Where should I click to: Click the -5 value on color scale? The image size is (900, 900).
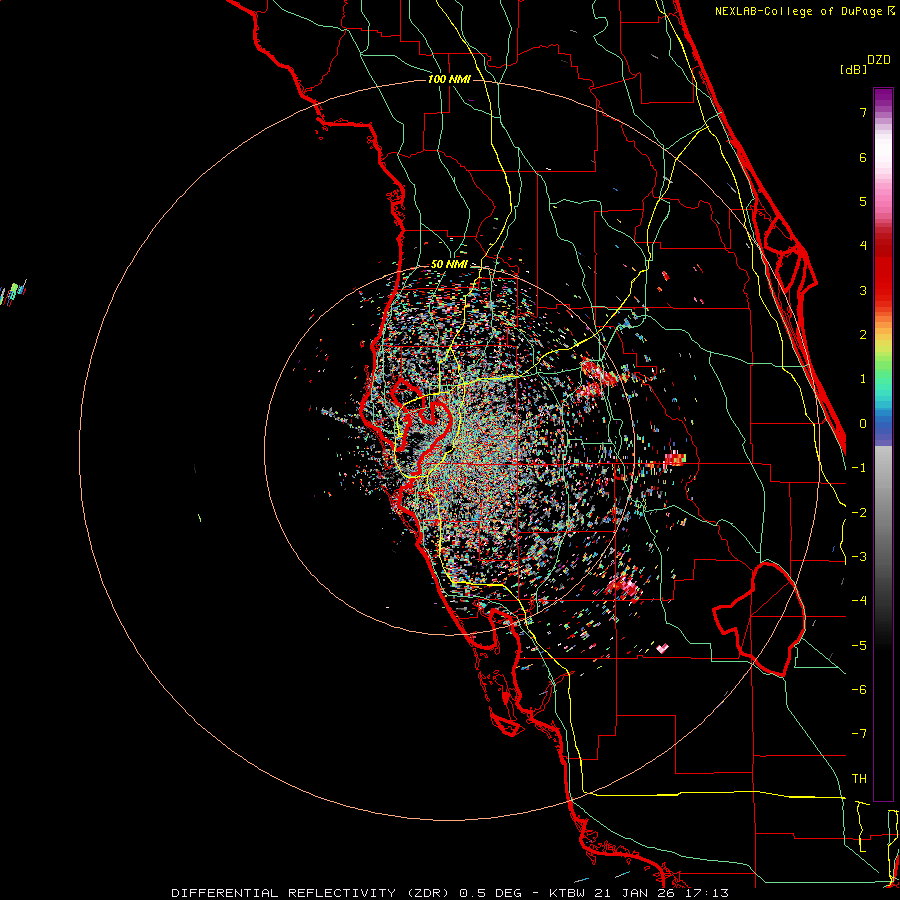[859, 646]
